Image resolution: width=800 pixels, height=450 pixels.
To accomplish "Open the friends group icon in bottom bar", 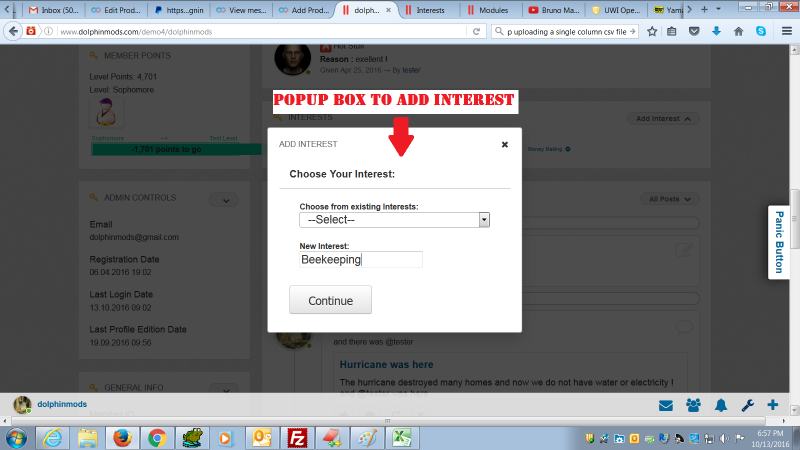I will pyautogui.click(x=693, y=405).
